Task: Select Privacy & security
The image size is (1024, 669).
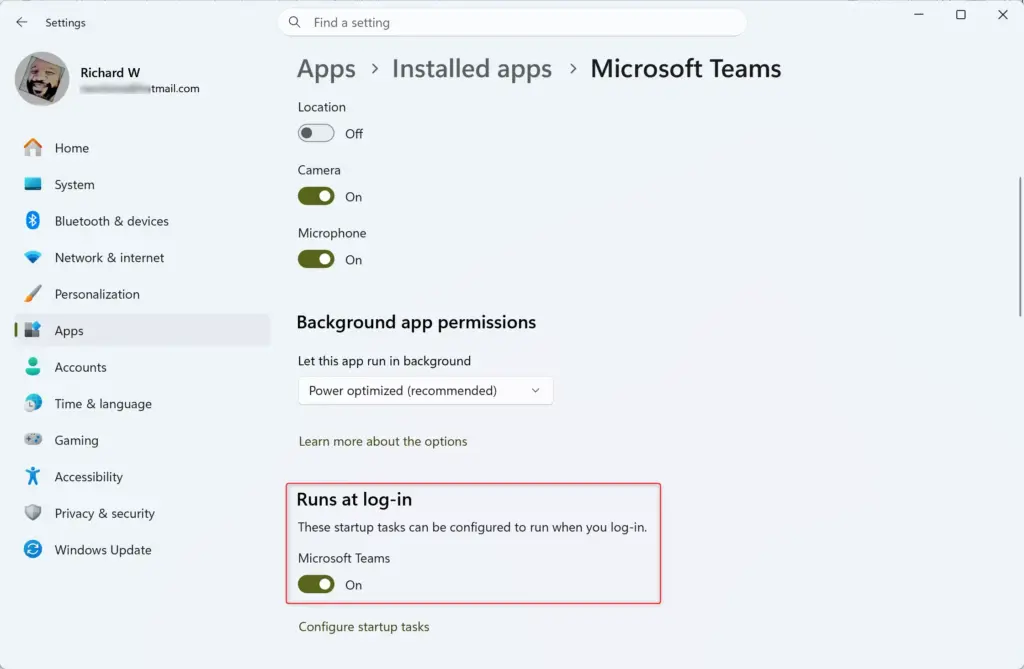Action: (x=142, y=514)
